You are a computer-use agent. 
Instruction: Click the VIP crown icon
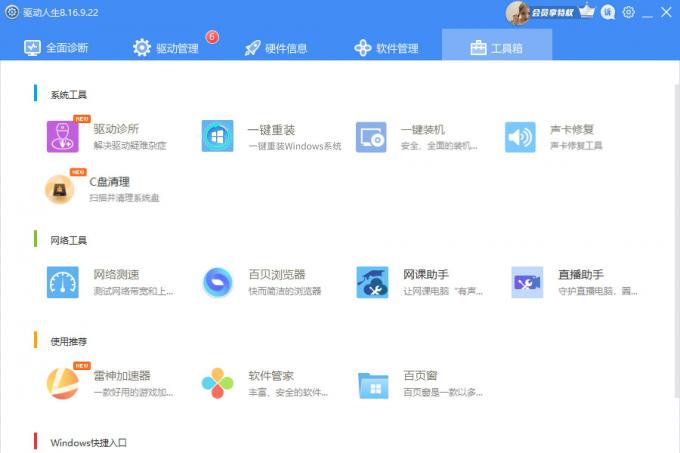587,11
